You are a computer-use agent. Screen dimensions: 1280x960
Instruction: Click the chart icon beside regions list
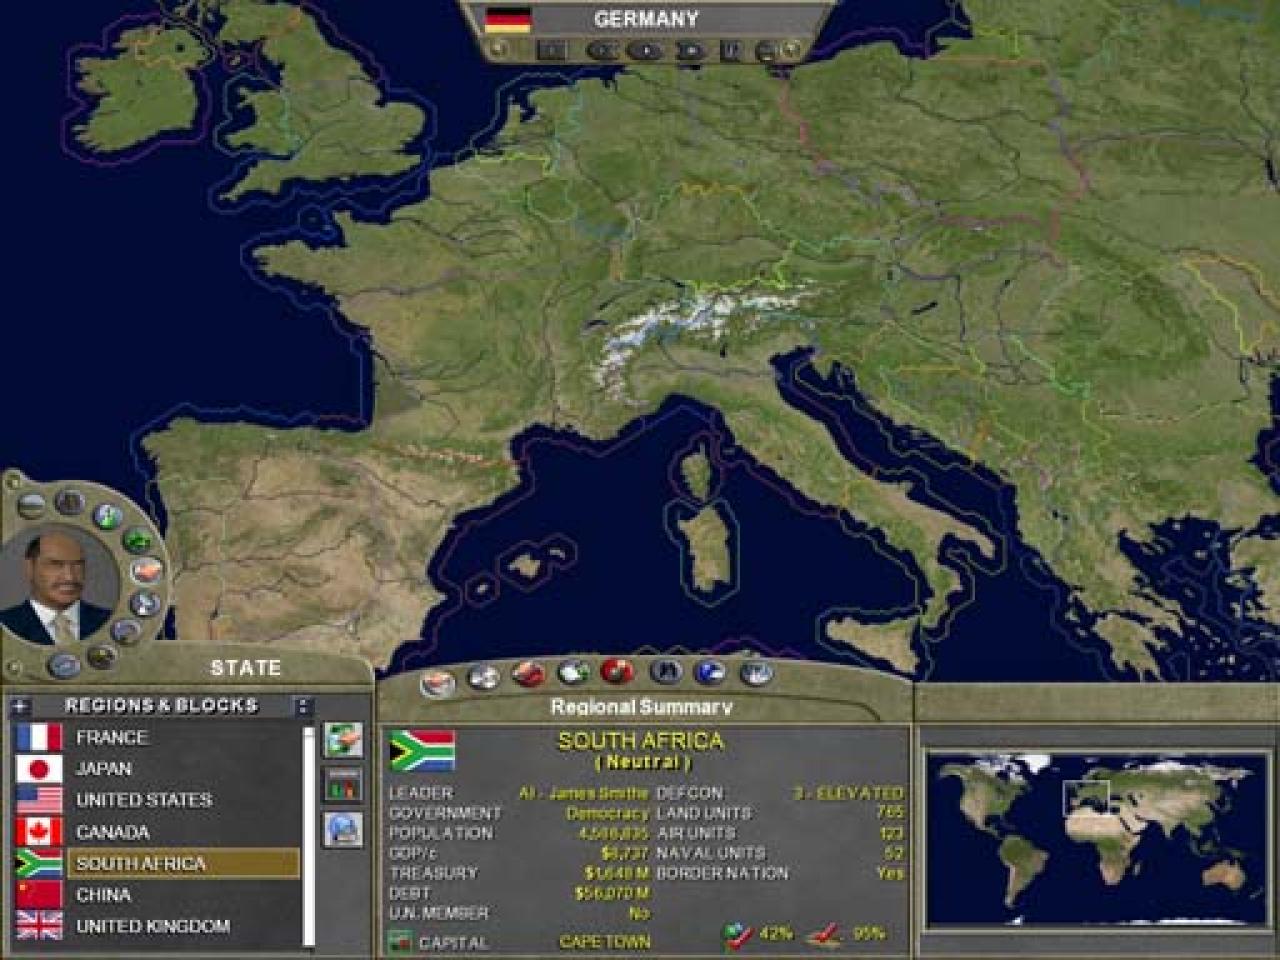(343, 785)
